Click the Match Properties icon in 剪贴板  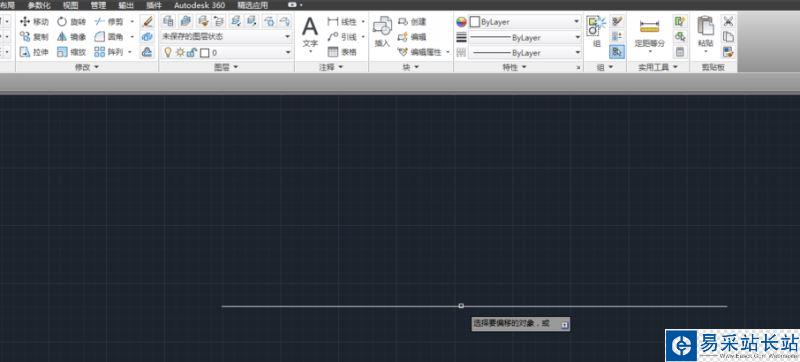click(x=728, y=51)
